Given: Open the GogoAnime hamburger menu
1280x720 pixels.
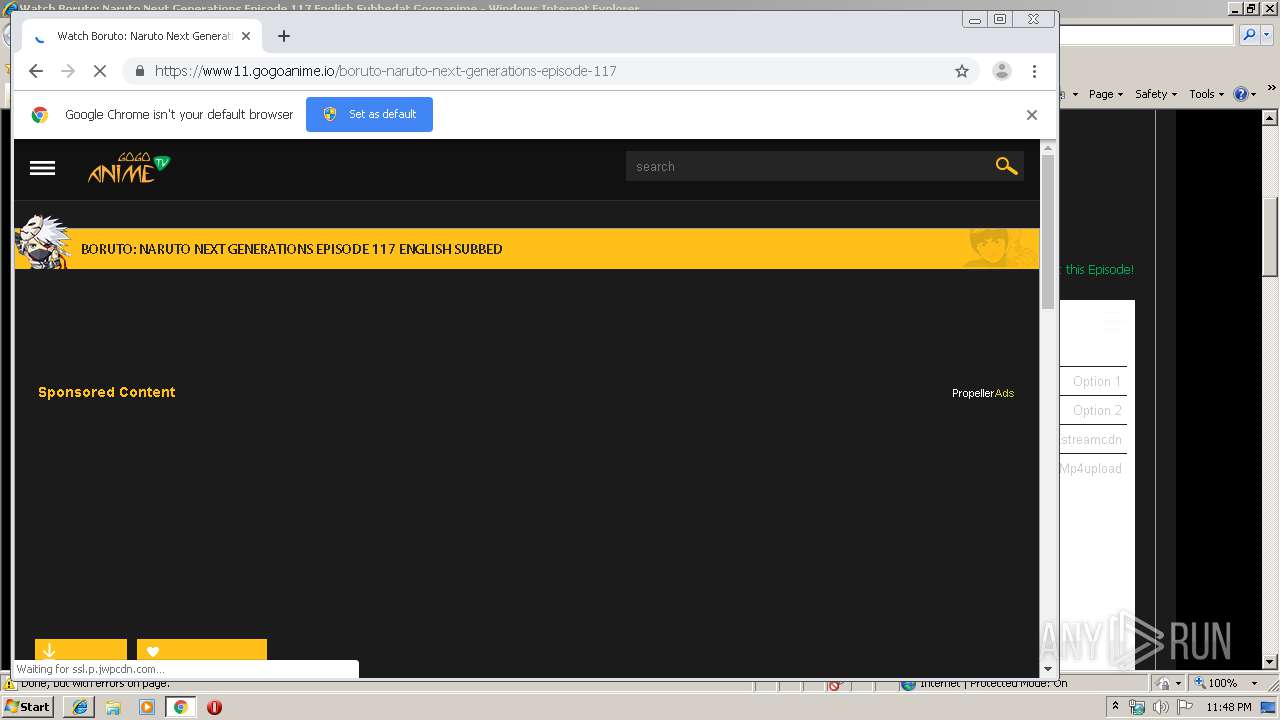Looking at the screenshot, I should click(x=42, y=168).
